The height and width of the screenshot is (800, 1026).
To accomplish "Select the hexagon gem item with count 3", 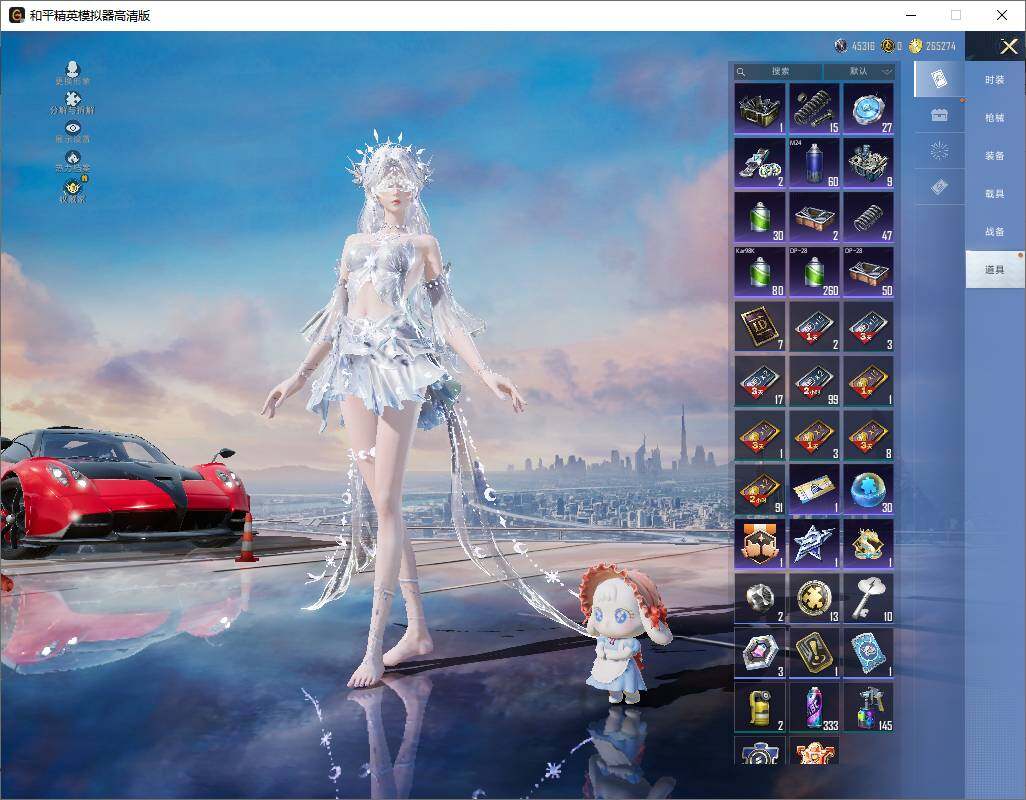I will pyautogui.click(x=760, y=653).
